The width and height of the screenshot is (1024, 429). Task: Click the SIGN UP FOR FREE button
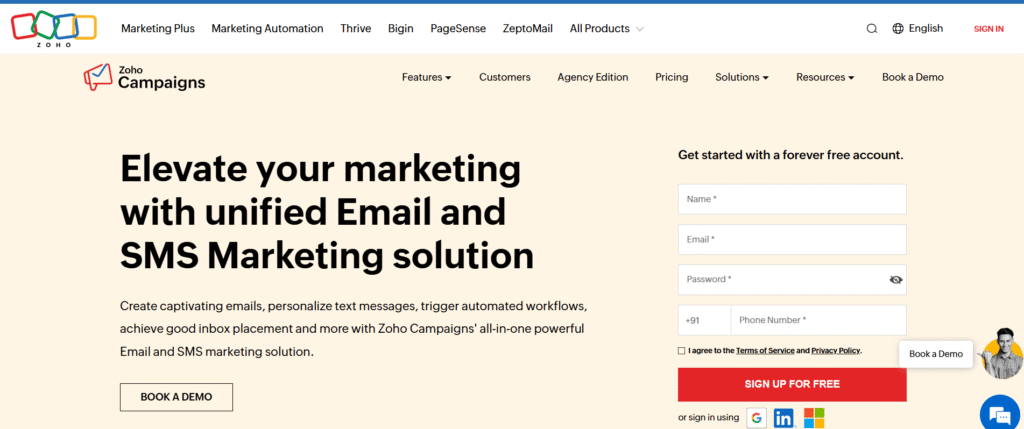[792, 384]
